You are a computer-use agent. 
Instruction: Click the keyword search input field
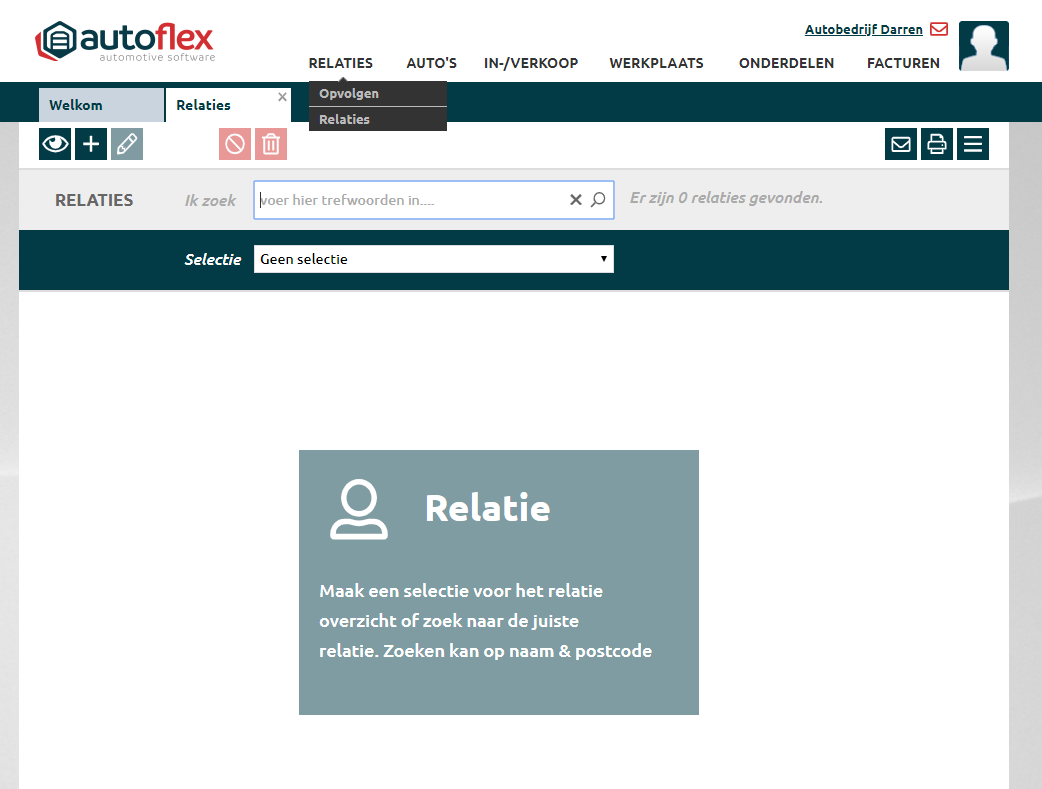point(410,200)
